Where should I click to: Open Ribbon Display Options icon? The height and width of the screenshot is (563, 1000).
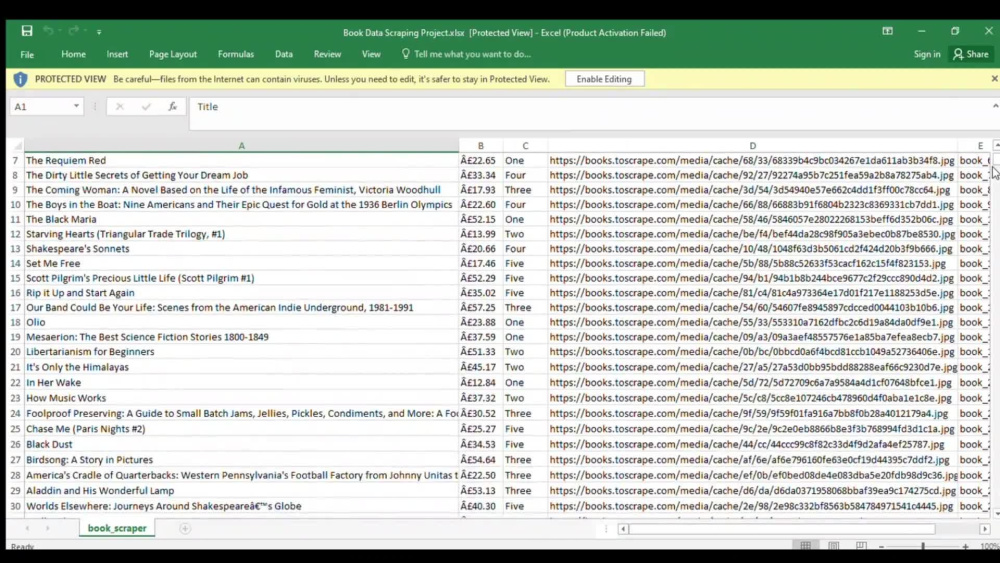(888, 31)
